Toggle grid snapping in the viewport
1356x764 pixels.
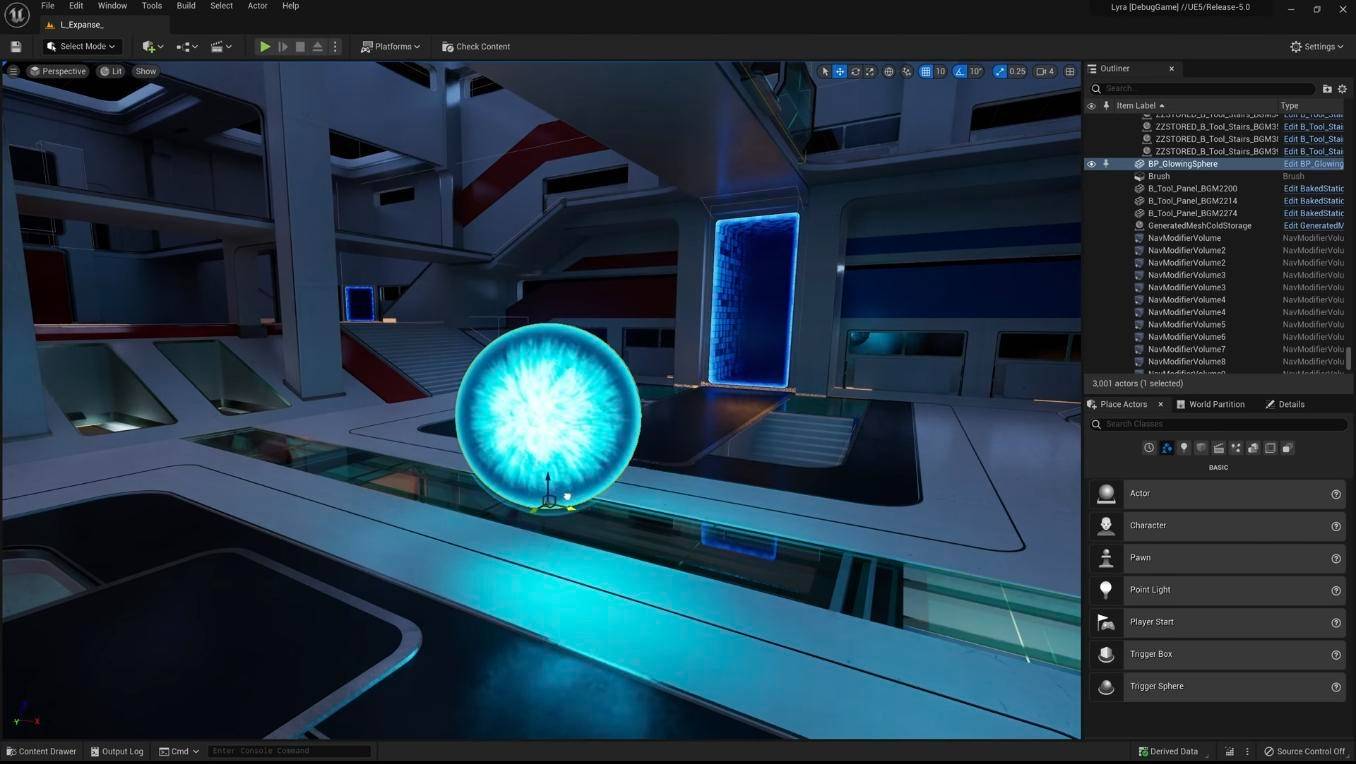point(926,72)
